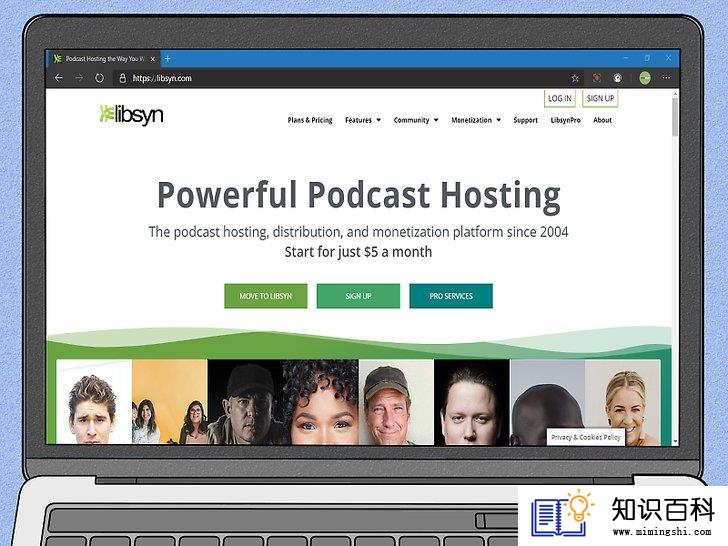Click the libsyn logo
The height and width of the screenshot is (546, 728).
[131, 114]
